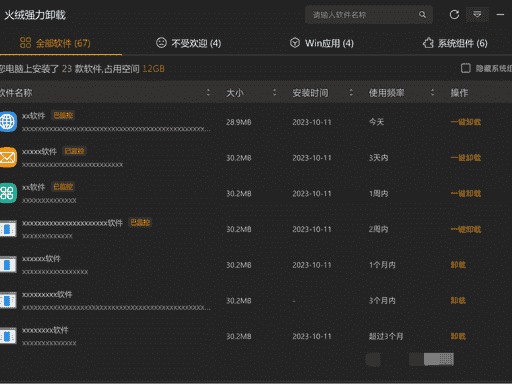Viewport: 512px width, 384px height.
Task: Click the sort arrows on 安装时间 column
Action: click(x=351, y=93)
